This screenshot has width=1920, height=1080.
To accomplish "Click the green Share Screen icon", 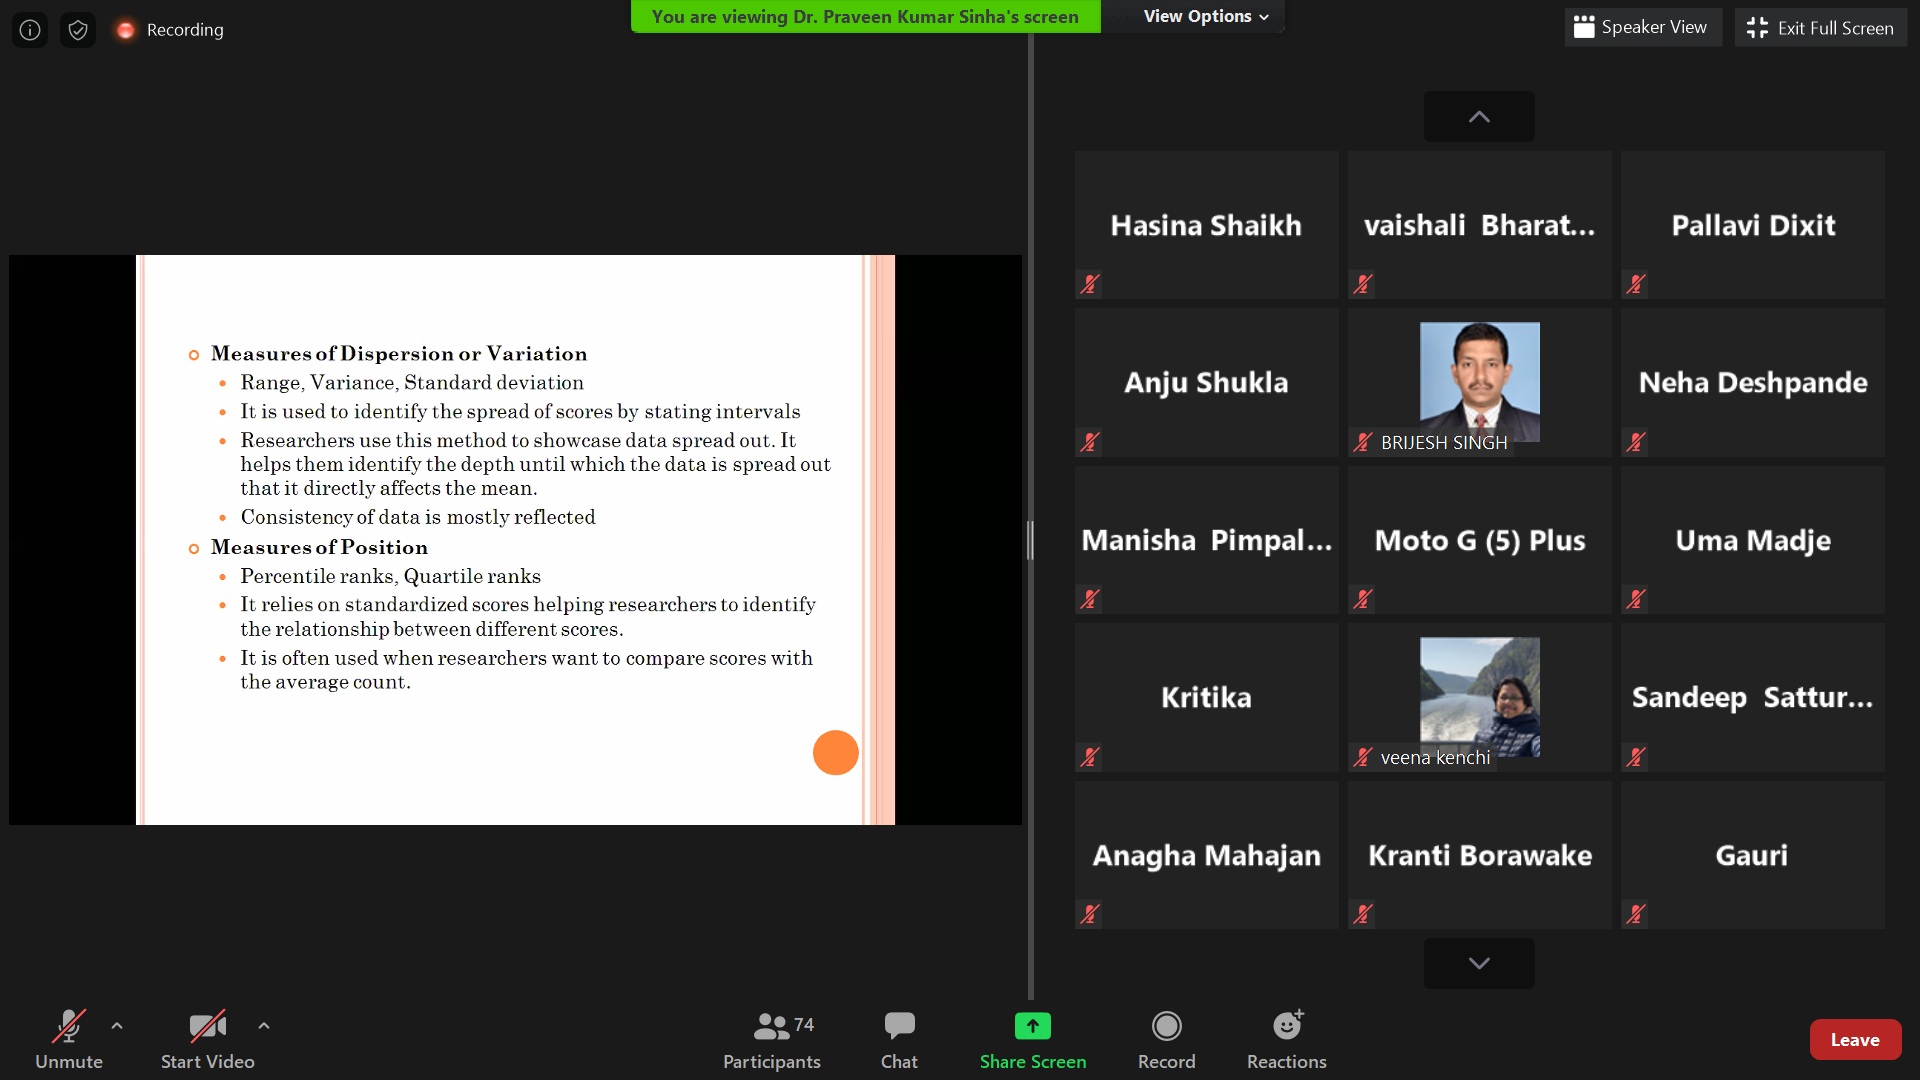I will coord(1032,1026).
